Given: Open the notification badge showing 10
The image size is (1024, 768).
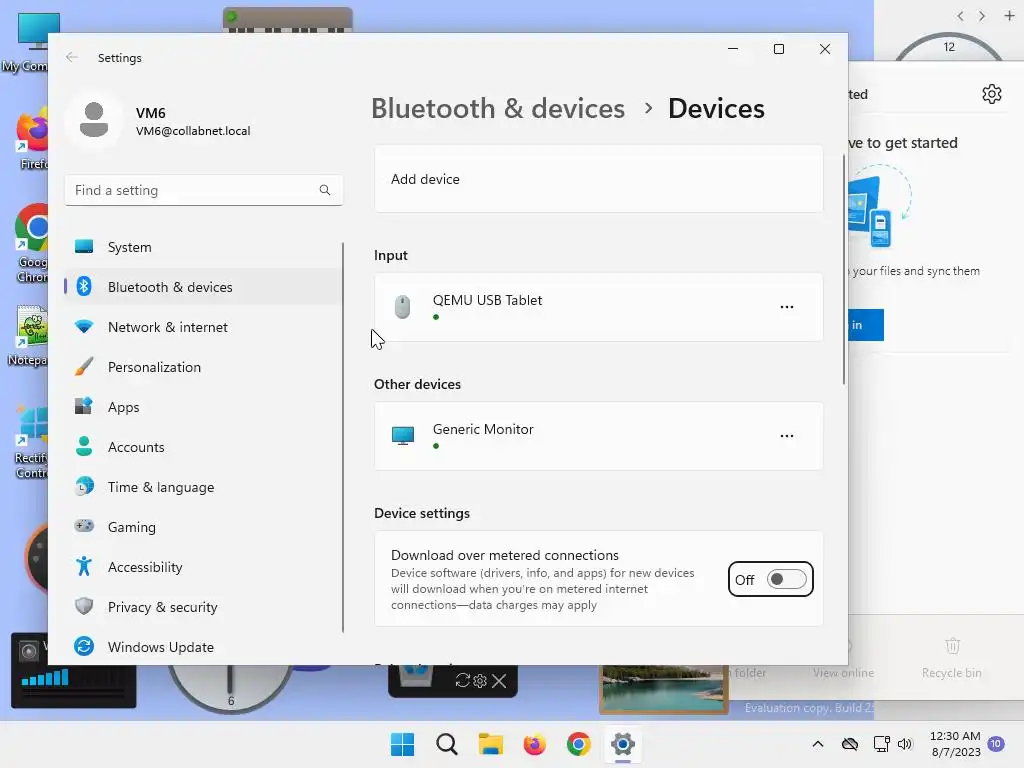Looking at the screenshot, I should click(996, 744).
